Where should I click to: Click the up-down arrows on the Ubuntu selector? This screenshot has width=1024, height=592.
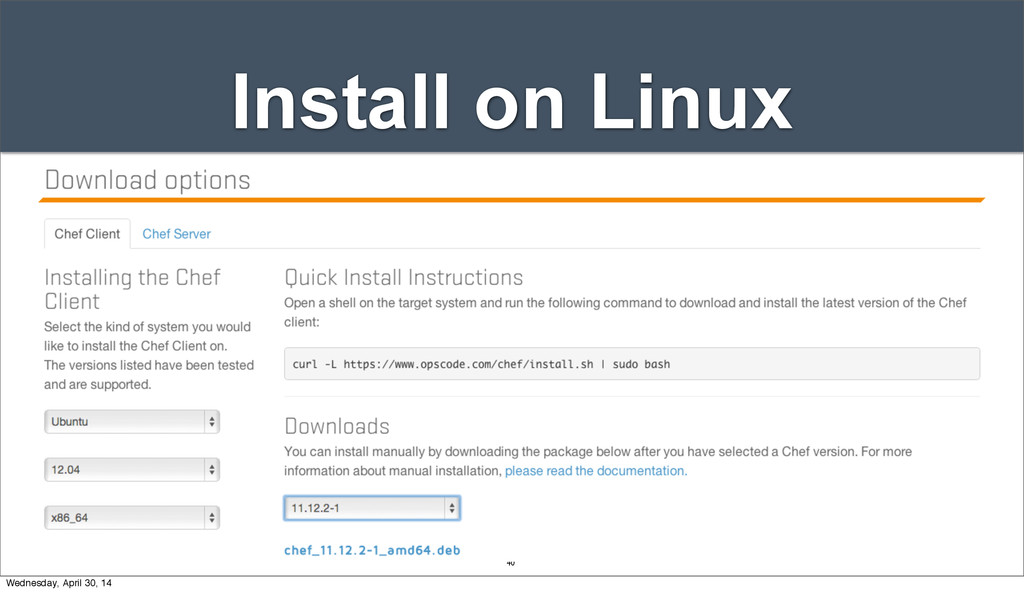tap(211, 422)
